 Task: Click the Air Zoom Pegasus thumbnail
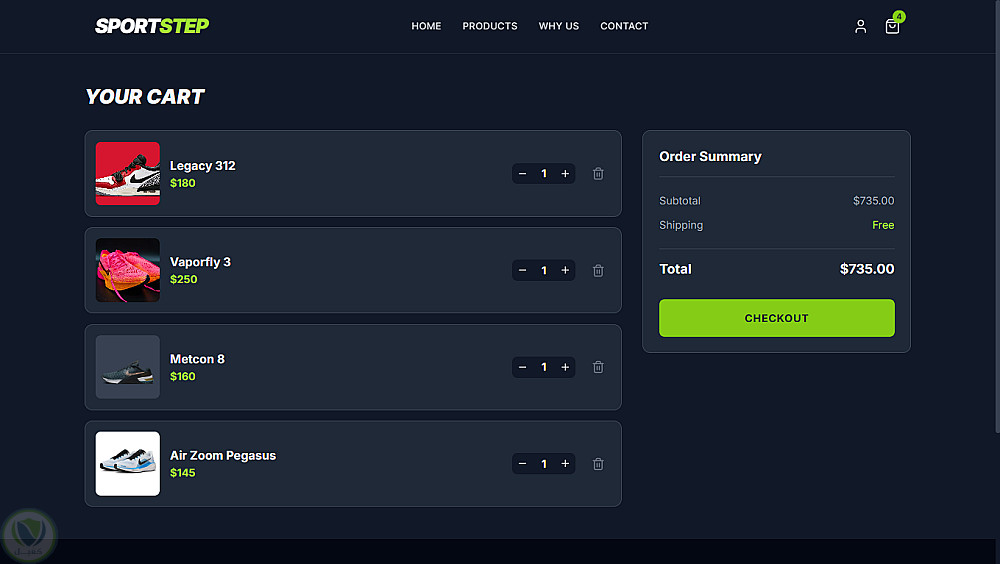[128, 464]
